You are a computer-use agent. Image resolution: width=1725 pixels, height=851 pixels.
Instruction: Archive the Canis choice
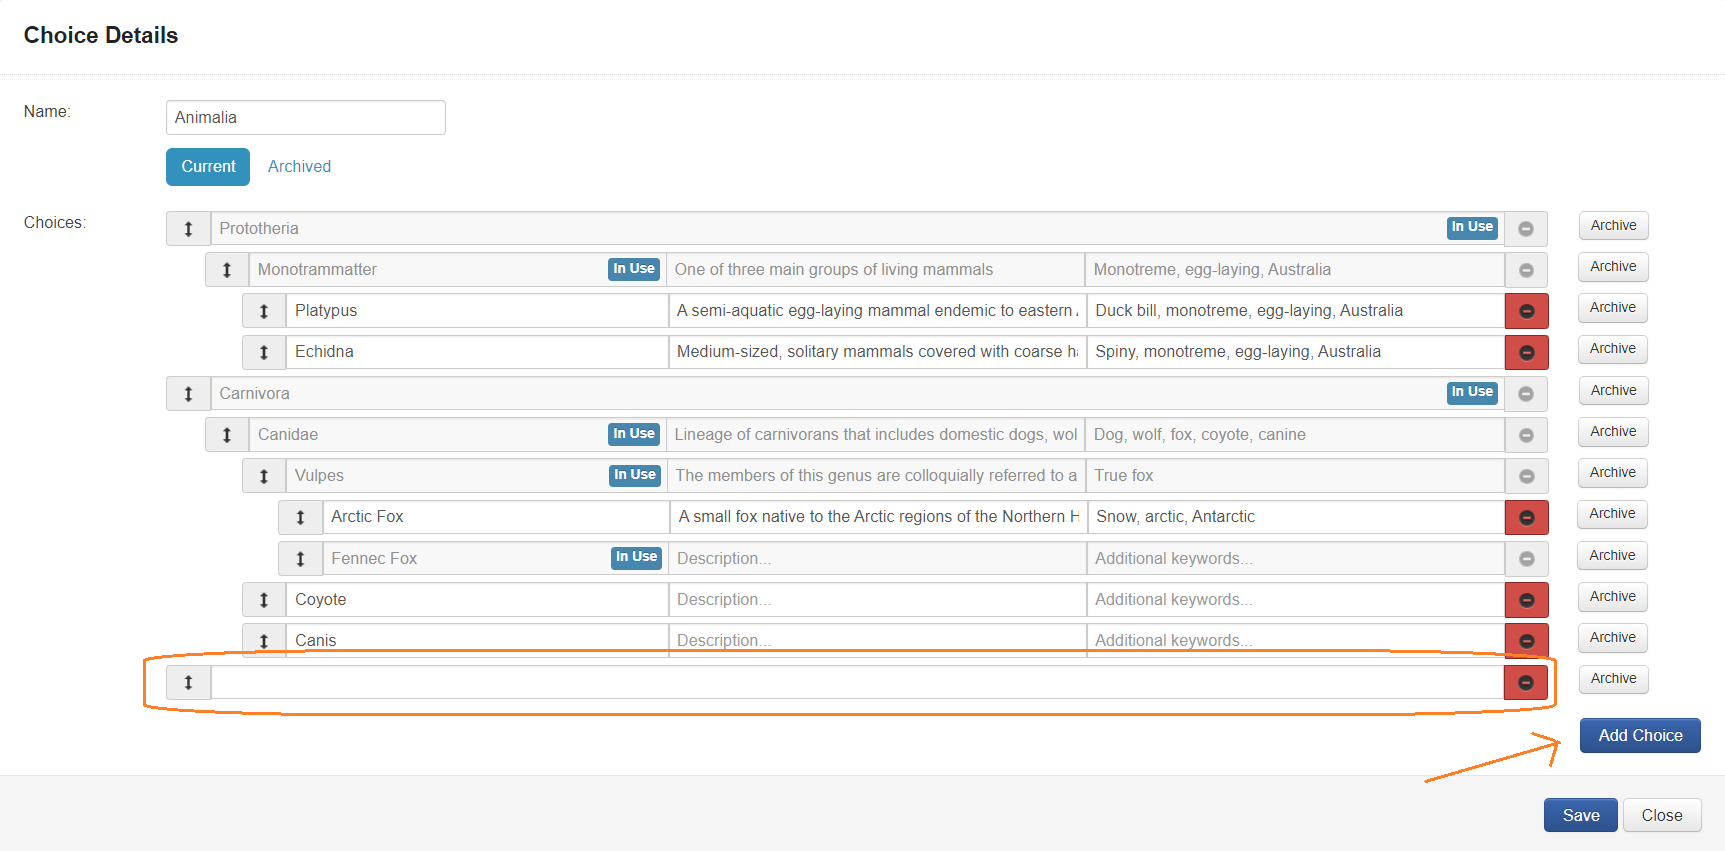pos(1612,638)
